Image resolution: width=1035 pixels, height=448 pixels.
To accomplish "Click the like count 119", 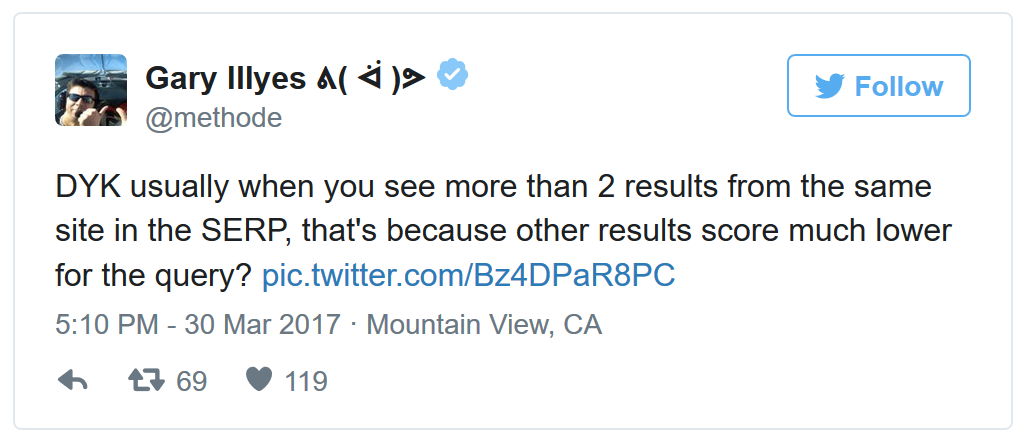I will coord(304,382).
